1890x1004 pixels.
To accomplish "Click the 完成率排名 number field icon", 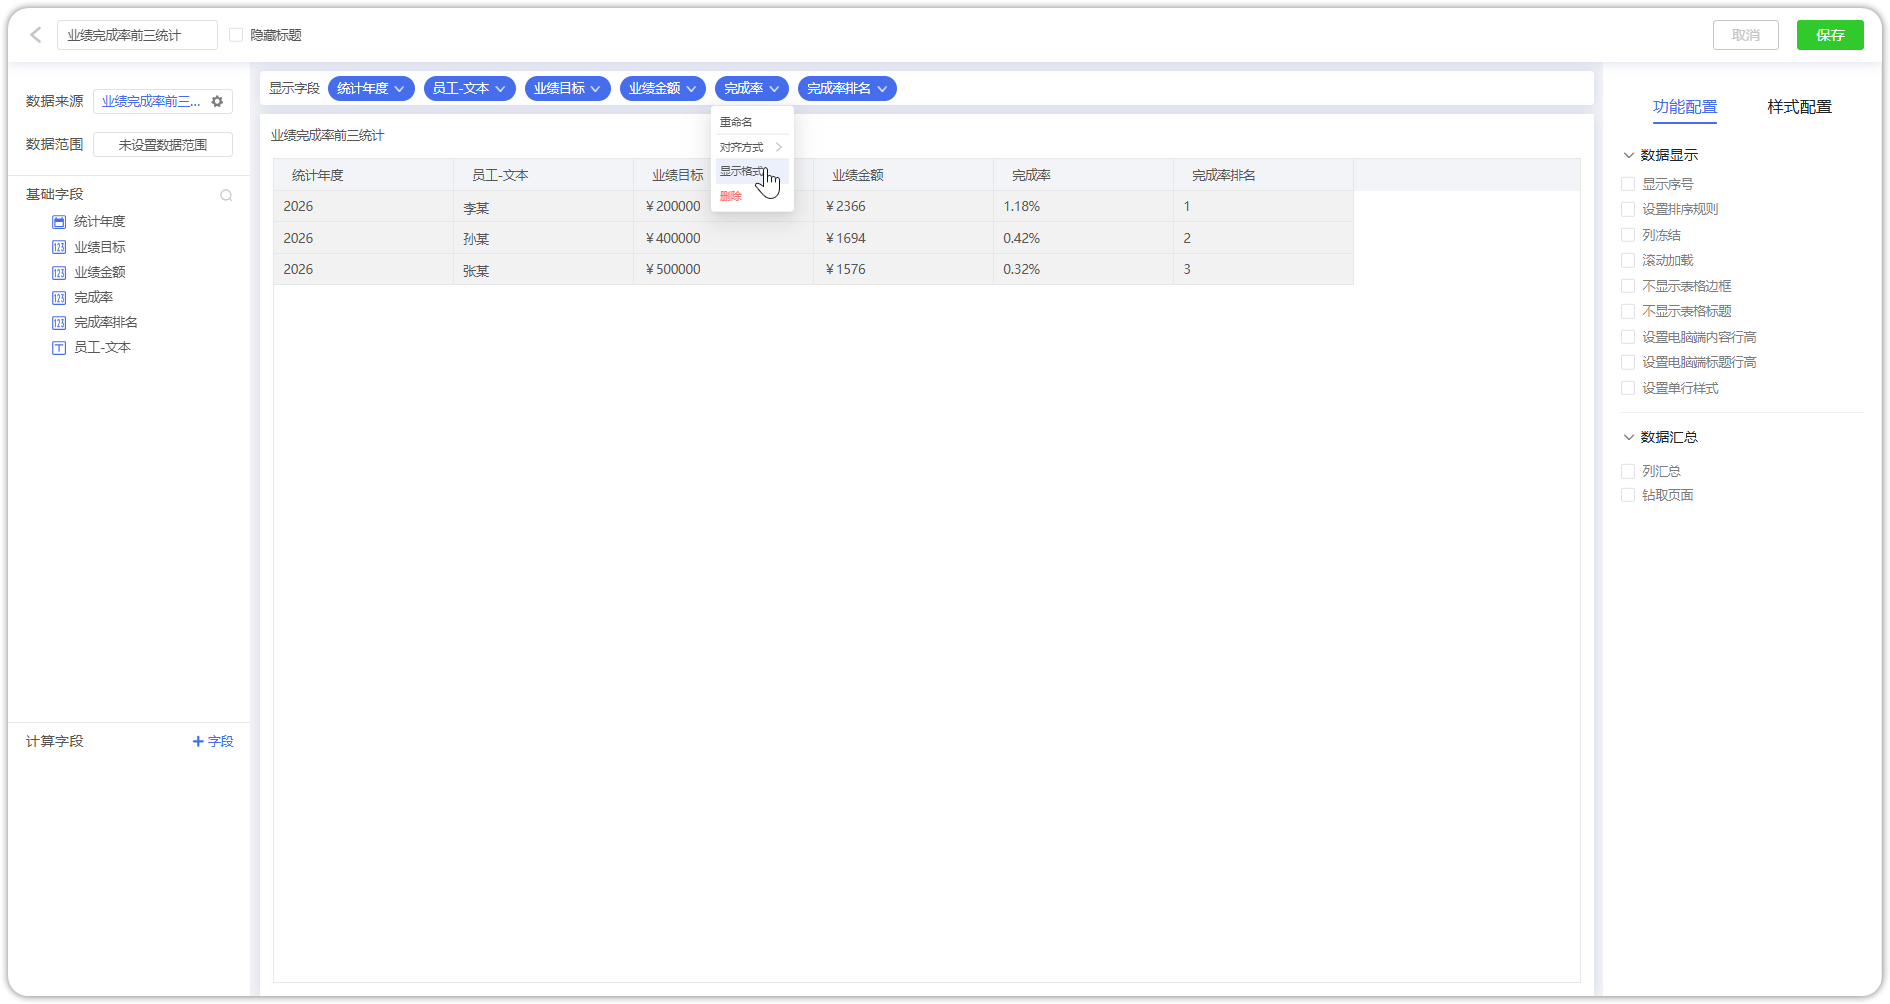I will coord(59,323).
